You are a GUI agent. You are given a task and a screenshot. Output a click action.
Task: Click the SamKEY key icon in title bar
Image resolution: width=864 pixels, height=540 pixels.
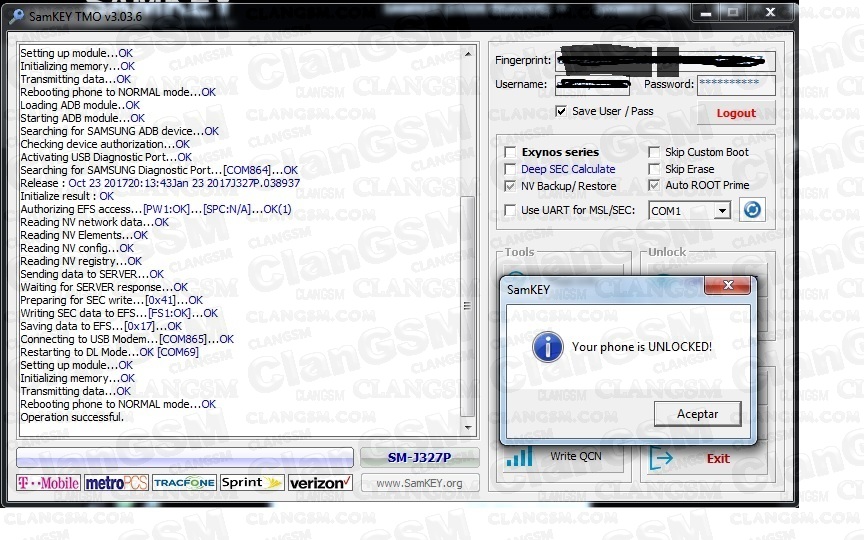point(17,16)
